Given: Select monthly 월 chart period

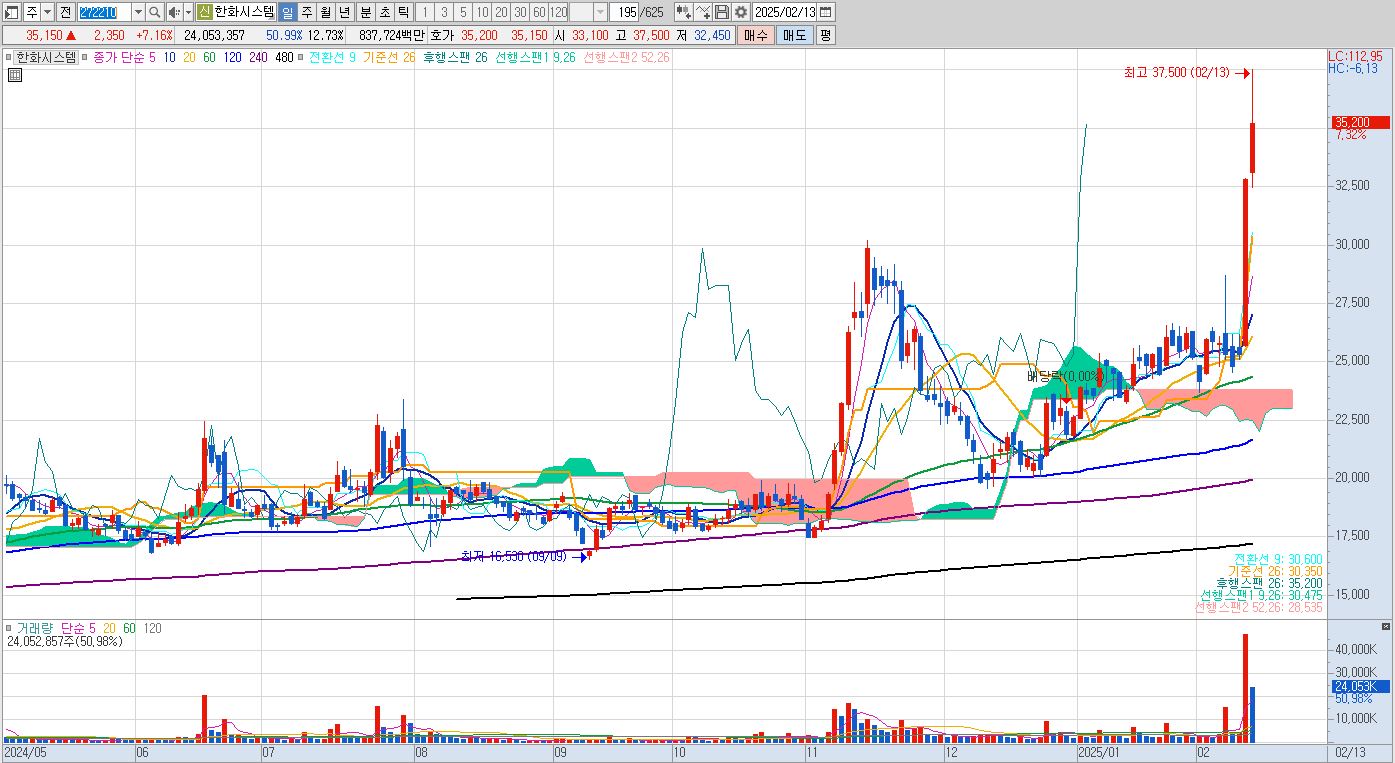Looking at the screenshot, I should (x=325, y=12).
